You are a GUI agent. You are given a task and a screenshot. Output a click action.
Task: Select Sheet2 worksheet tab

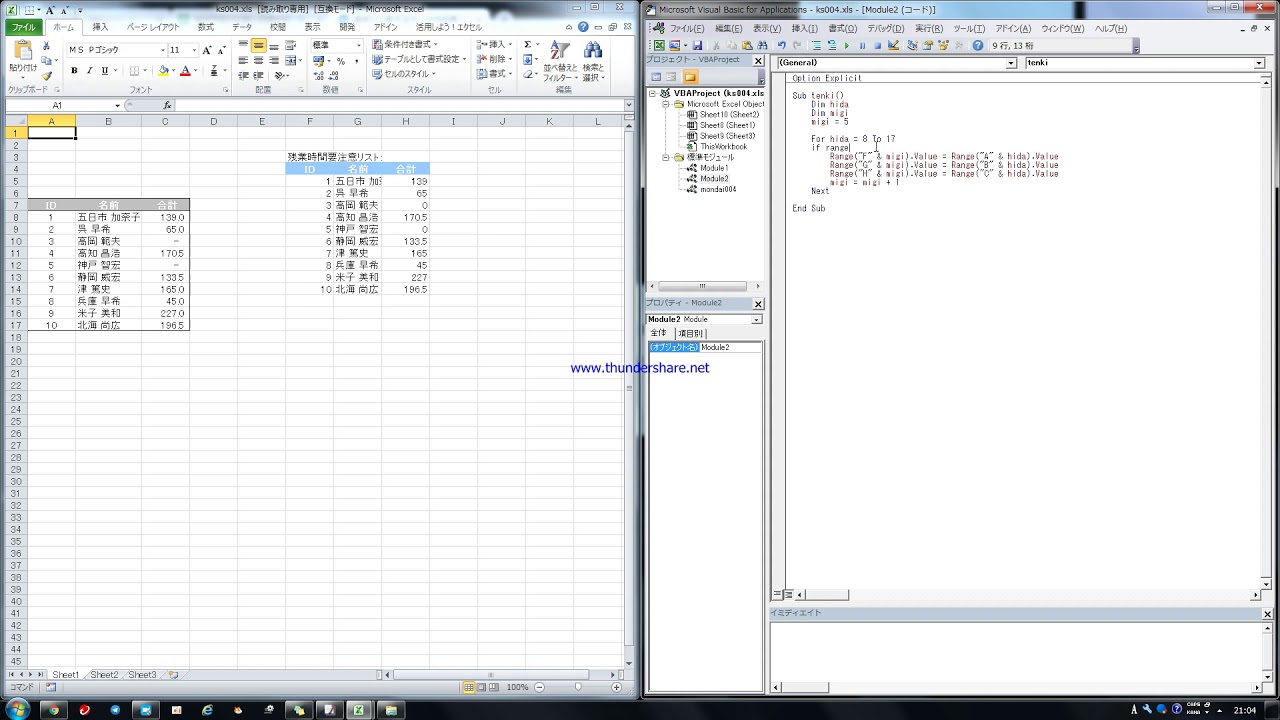[x=104, y=675]
